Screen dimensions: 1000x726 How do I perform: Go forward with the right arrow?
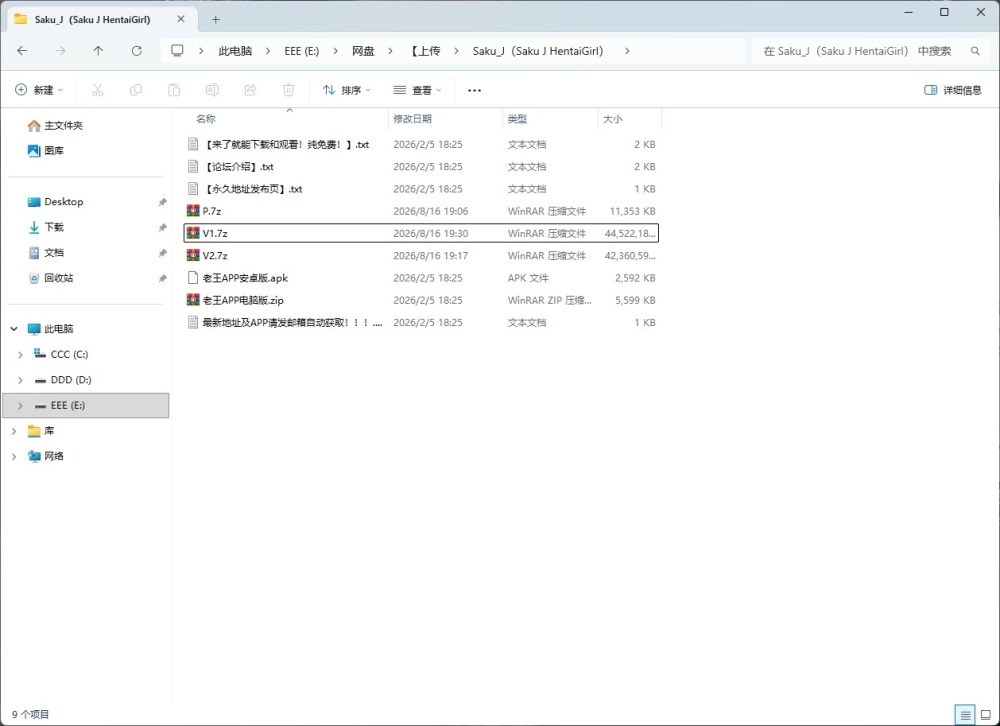61,51
